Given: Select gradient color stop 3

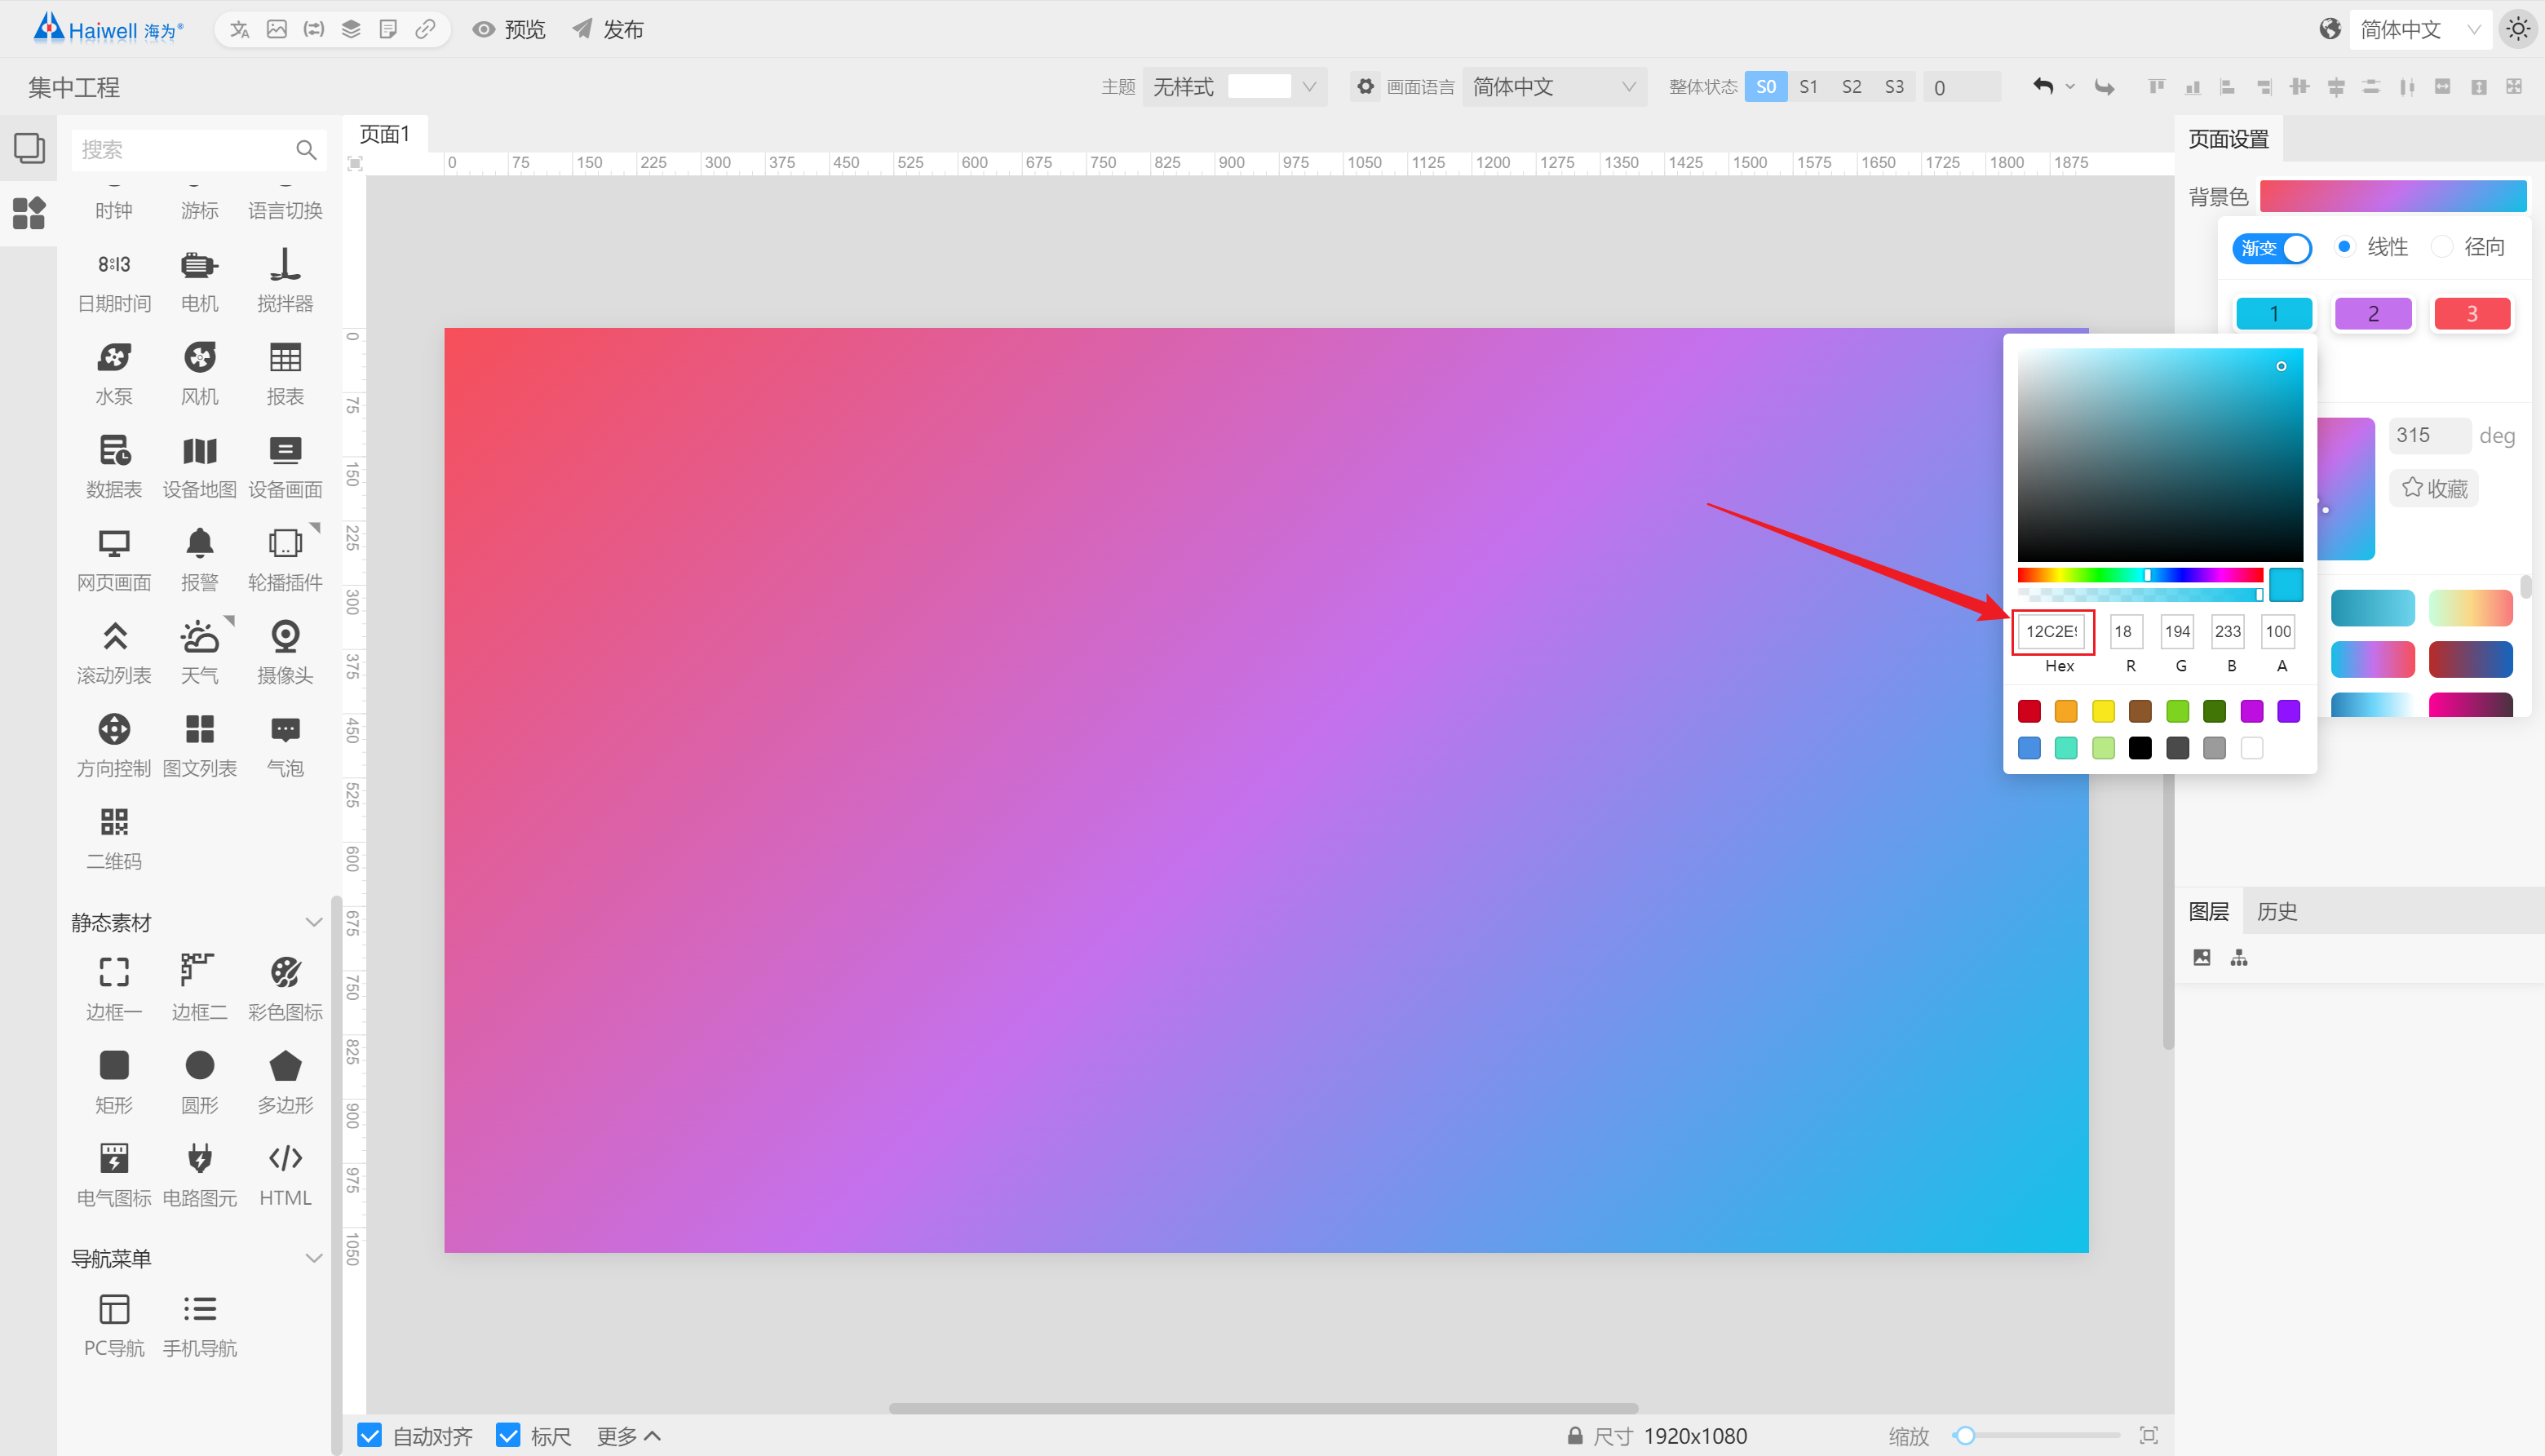Looking at the screenshot, I should [2471, 314].
